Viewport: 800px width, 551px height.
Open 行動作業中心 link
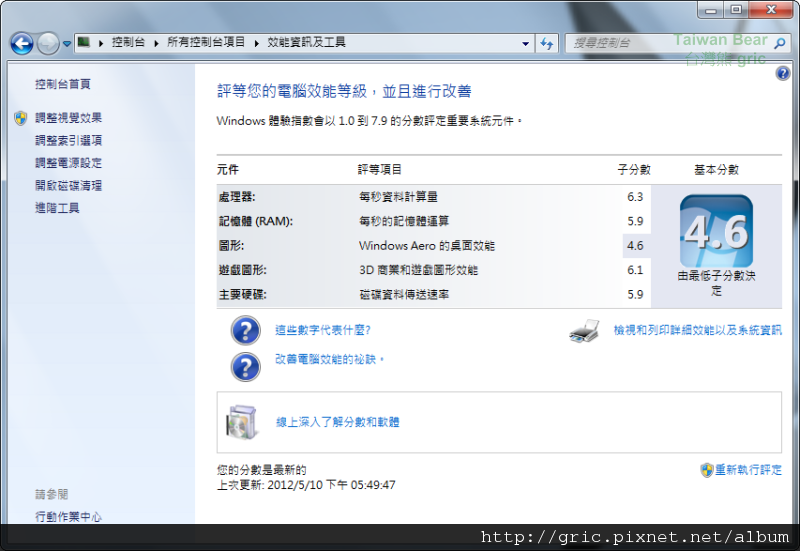(x=68, y=517)
